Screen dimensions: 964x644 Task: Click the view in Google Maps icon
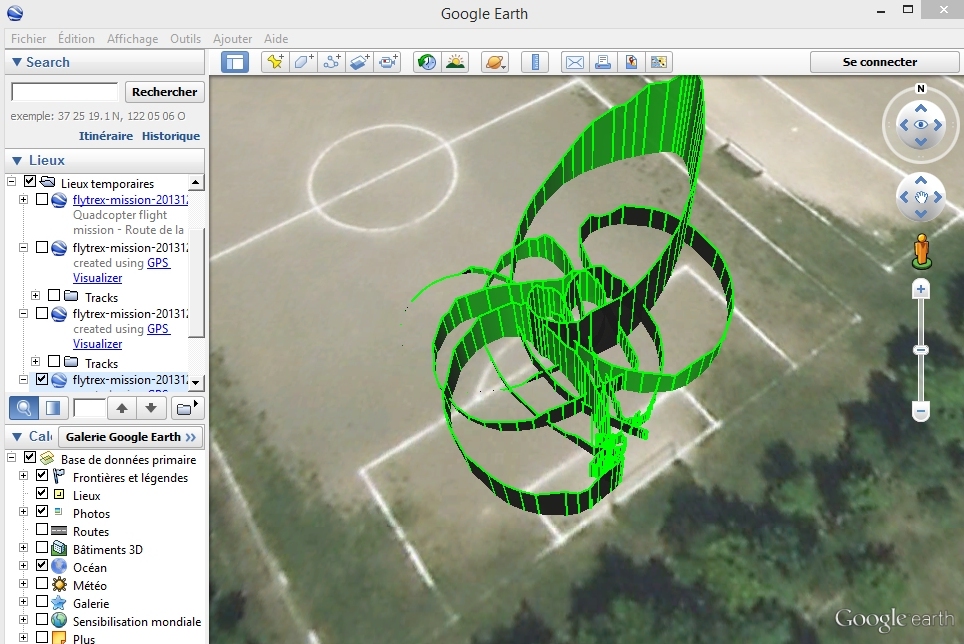coord(658,62)
